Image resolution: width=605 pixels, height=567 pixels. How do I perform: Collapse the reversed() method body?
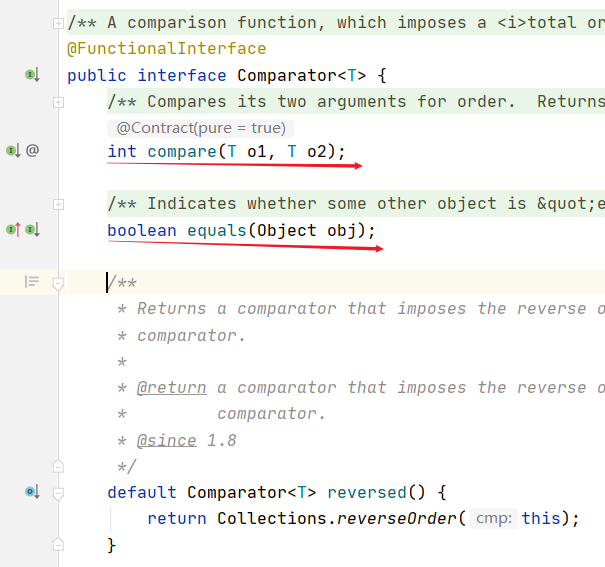[x=58, y=494]
